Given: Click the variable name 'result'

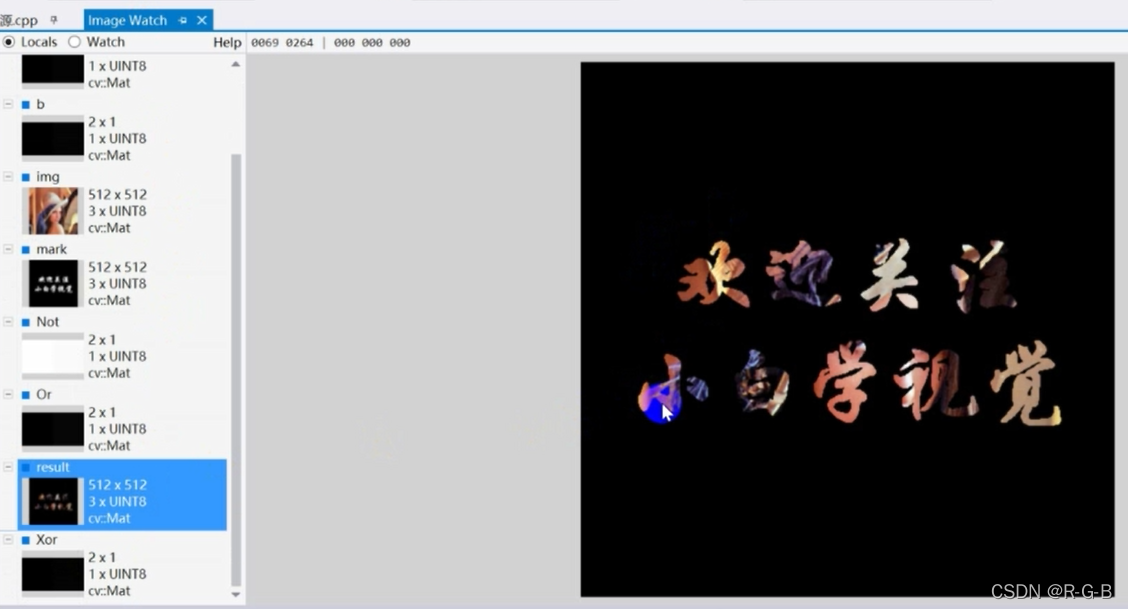Looking at the screenshot, I should [53, 467].
